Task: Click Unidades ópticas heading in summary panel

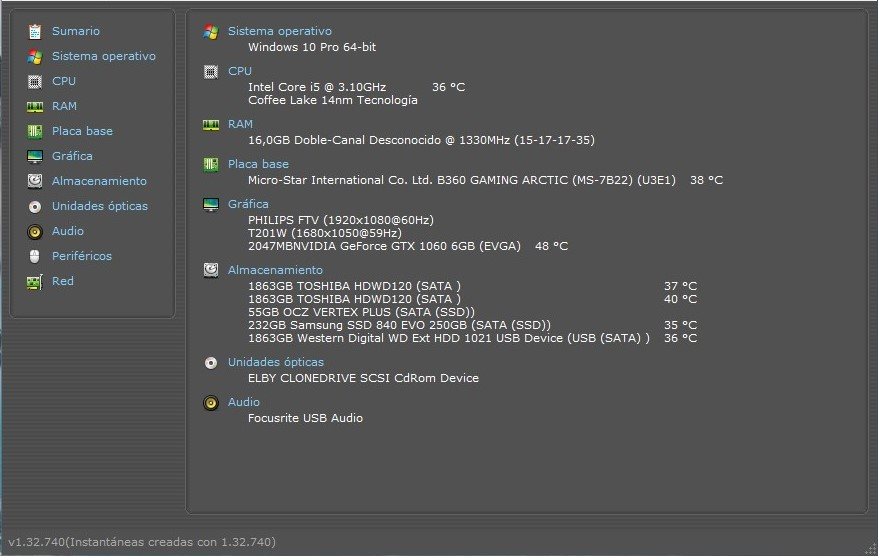Action: pos(275,362)
